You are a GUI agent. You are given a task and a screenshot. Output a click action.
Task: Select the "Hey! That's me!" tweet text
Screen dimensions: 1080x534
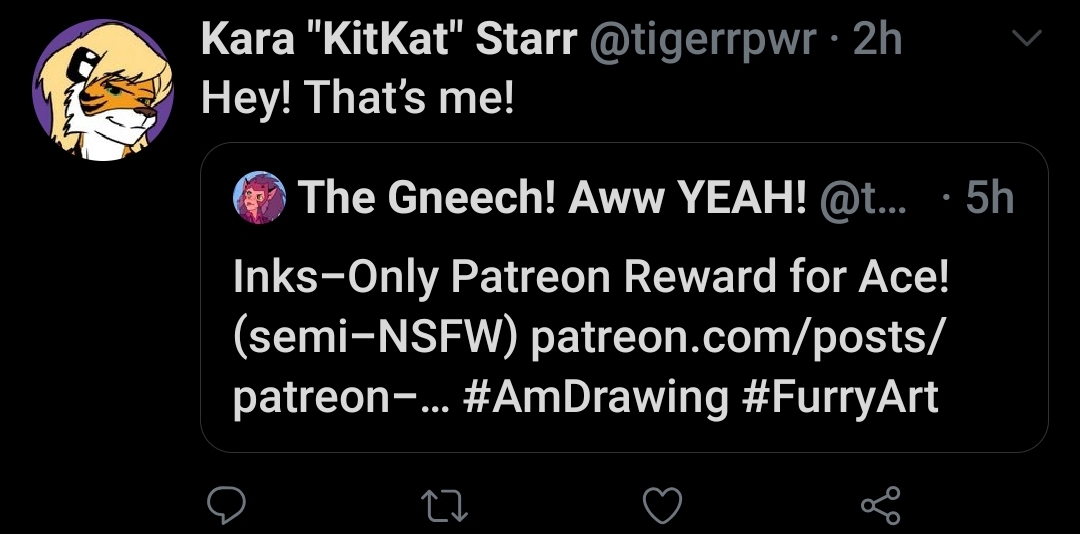(357, 98)
